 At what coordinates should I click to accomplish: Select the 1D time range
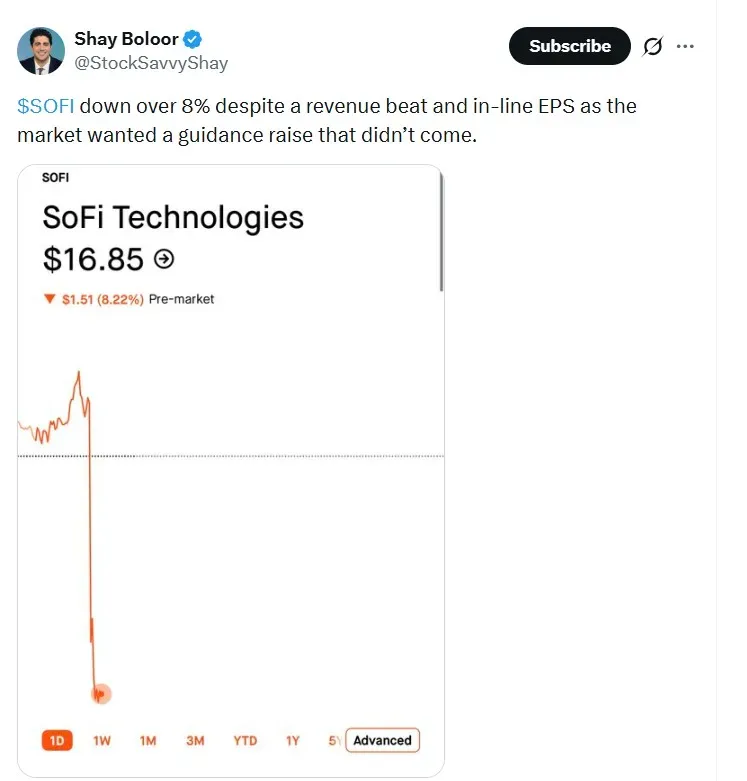coord(56,740)
